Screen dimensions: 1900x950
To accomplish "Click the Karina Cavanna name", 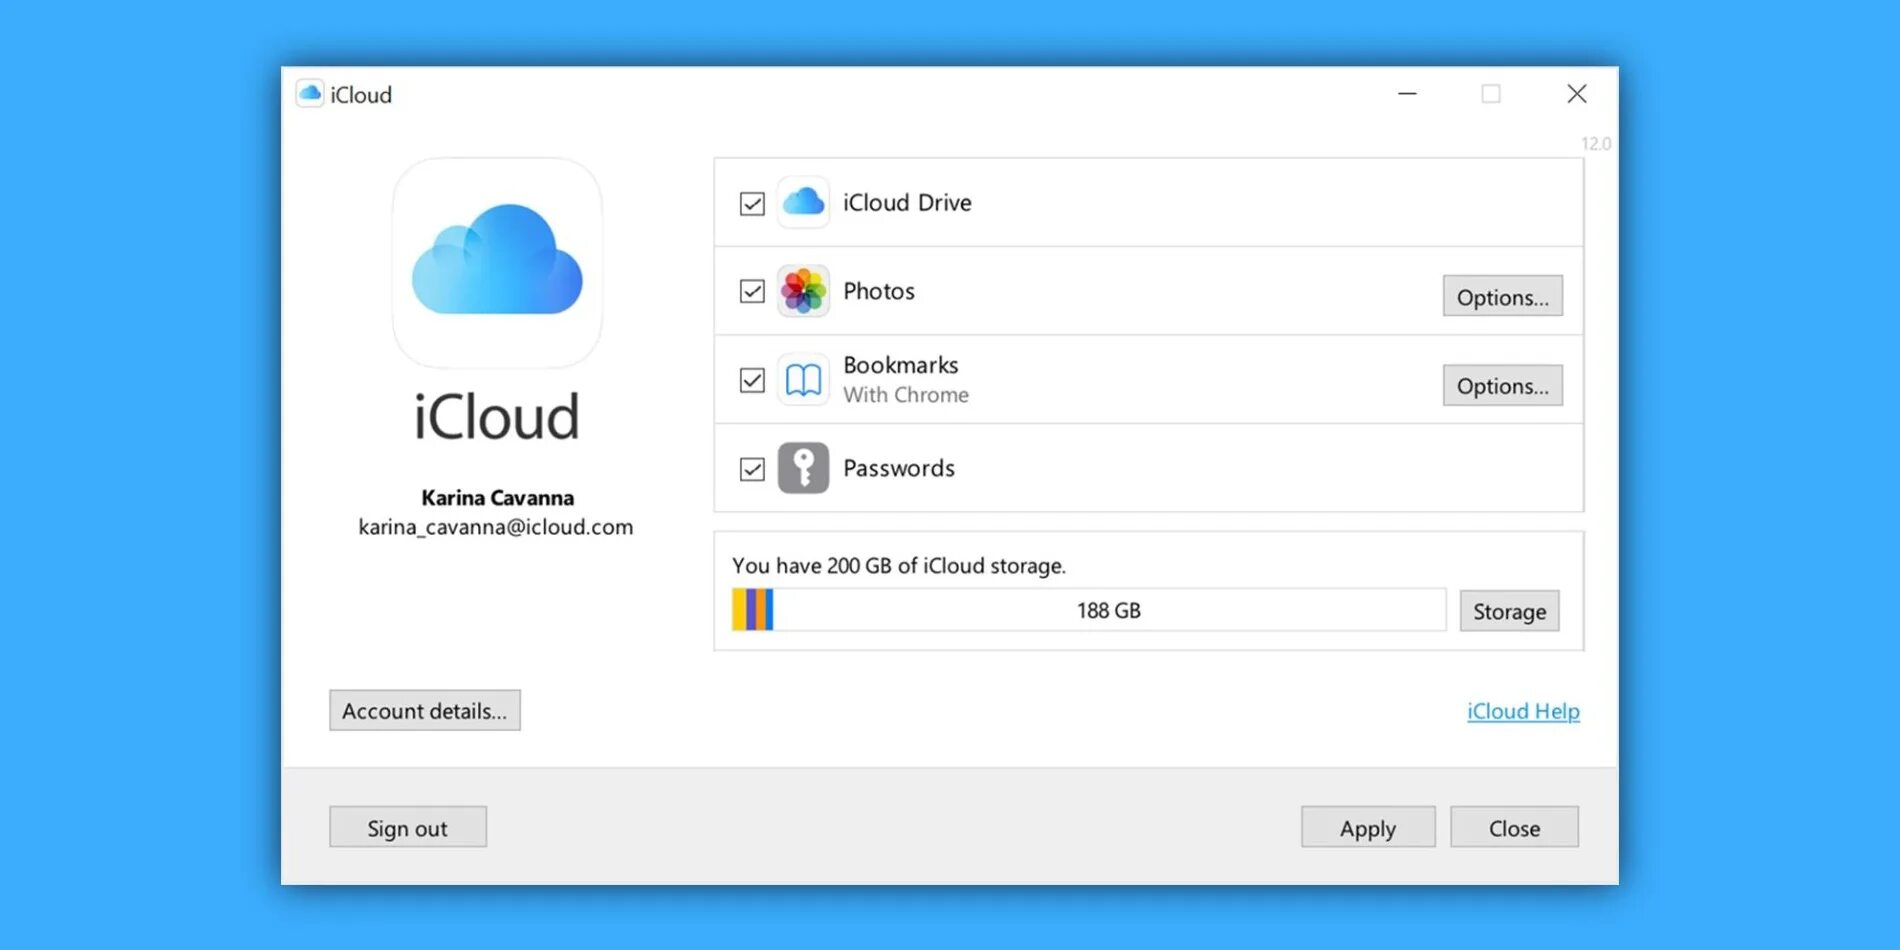I will [x=497, y=497].
